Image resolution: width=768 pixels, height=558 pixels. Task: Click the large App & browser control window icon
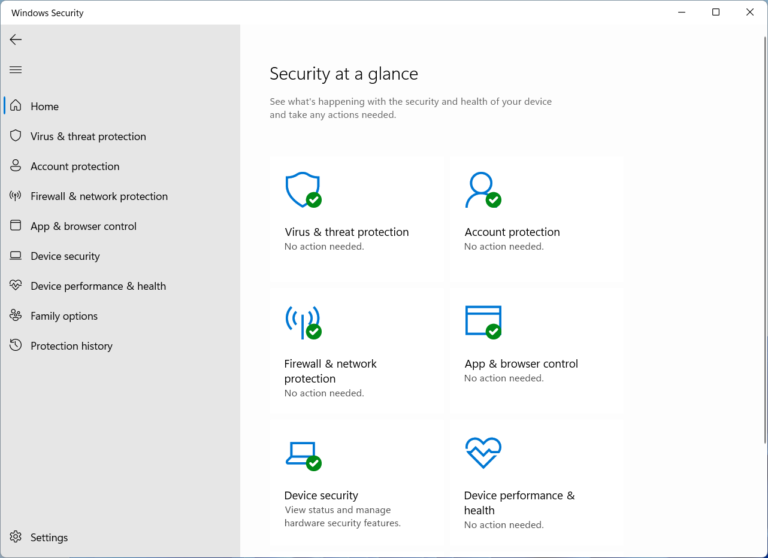483,322
